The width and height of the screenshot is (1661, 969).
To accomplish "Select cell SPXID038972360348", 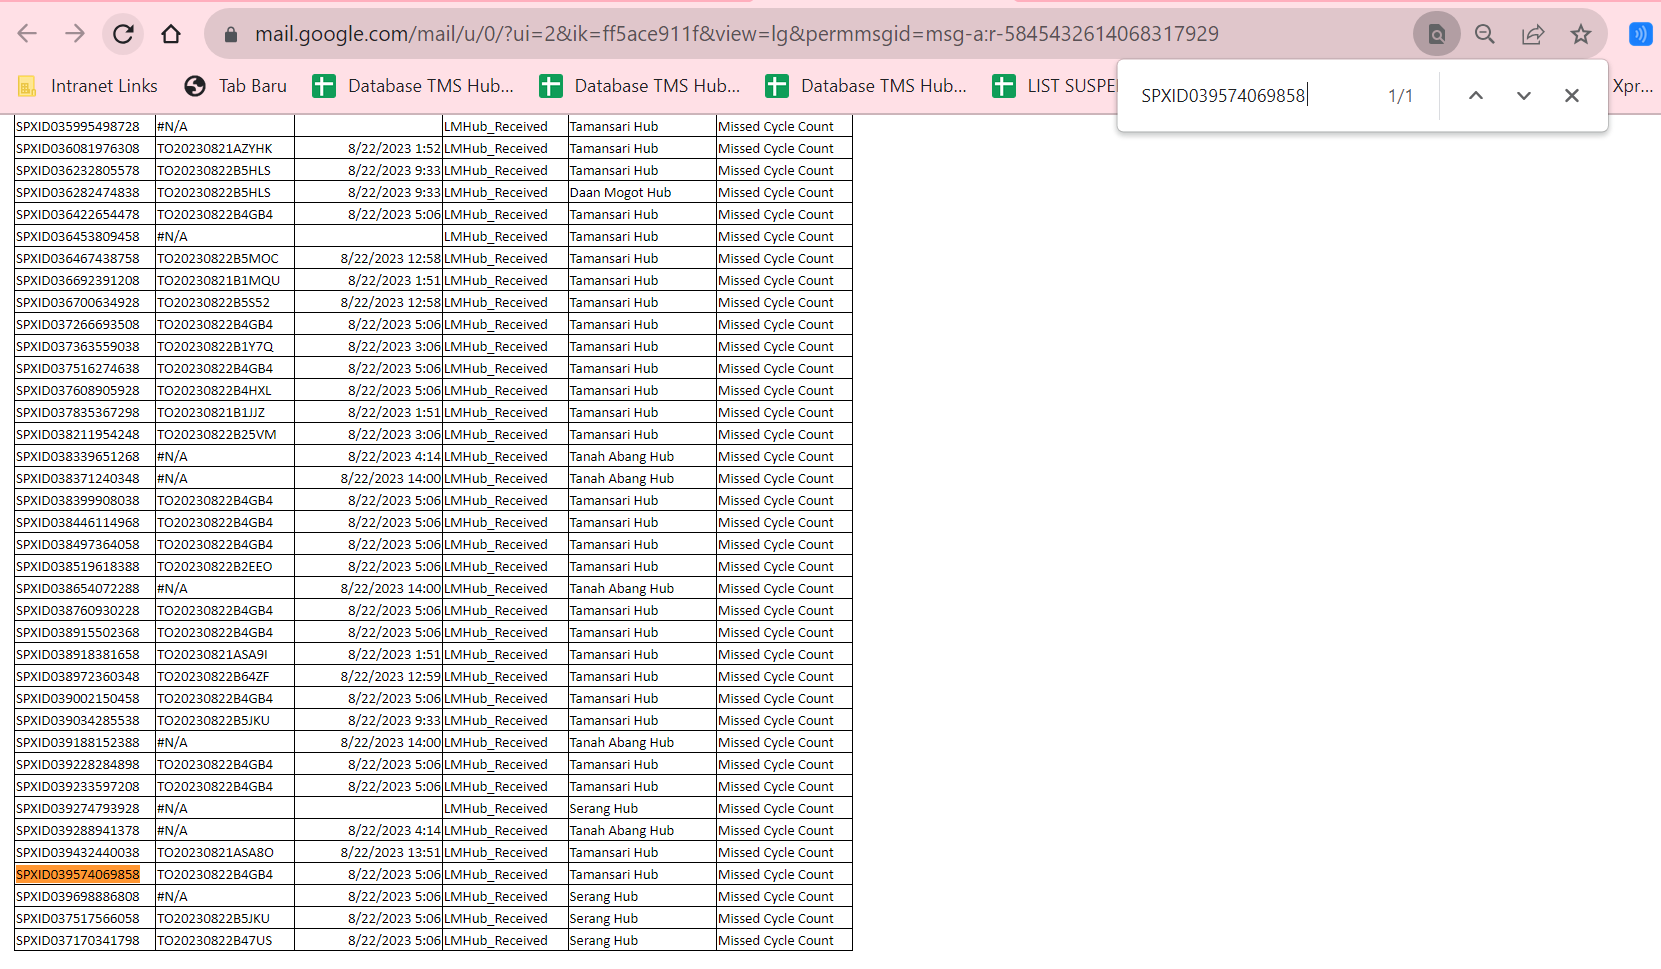I will (x=85, y=676).
